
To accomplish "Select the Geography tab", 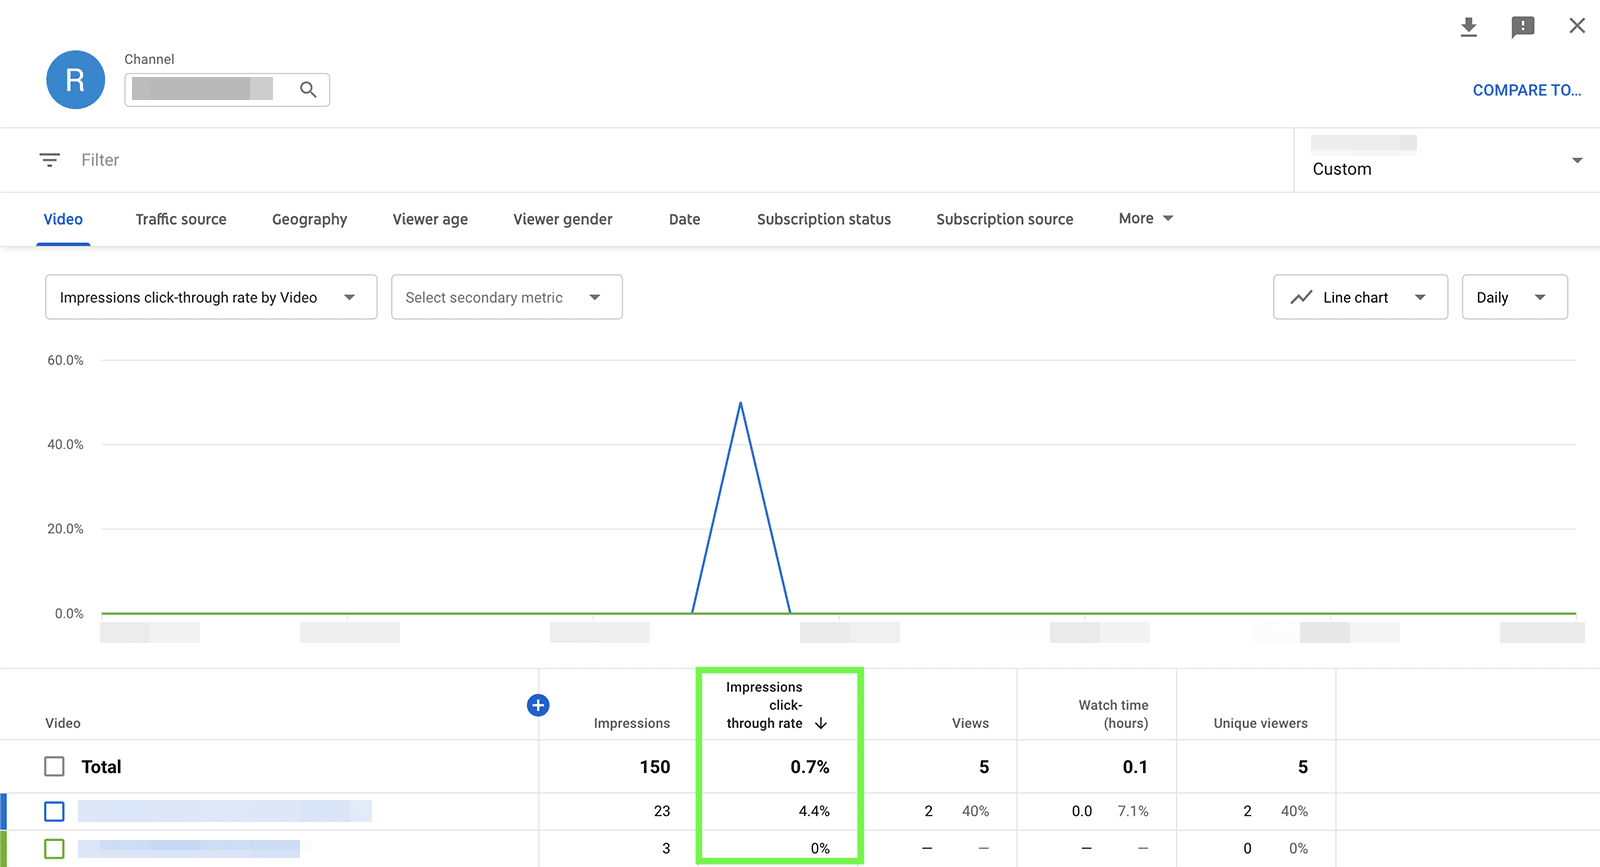I will (x=309, y=219).
